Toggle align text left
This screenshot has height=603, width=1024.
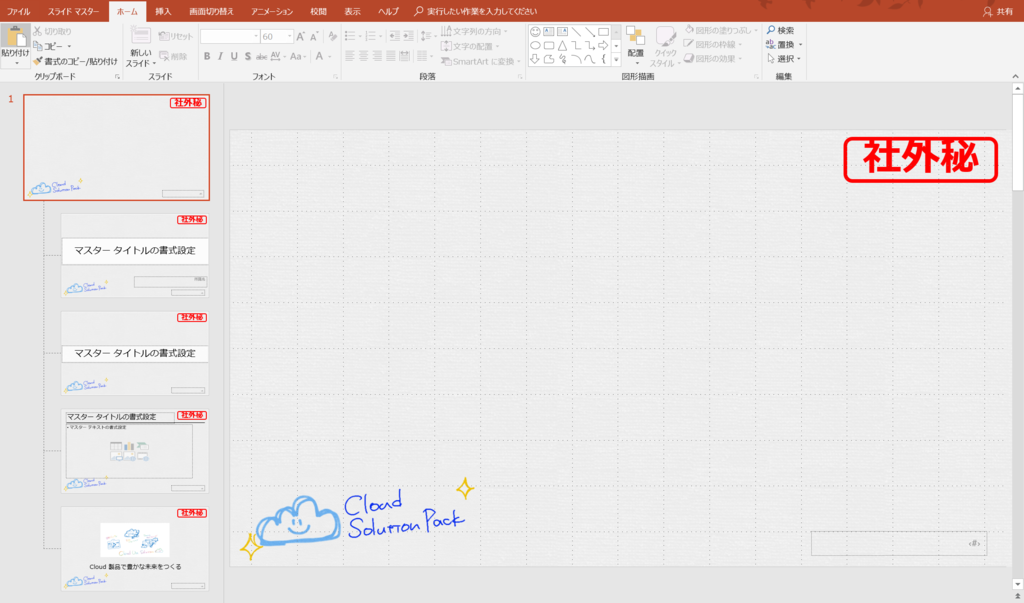pyautogui.click(x=349, y=56)
